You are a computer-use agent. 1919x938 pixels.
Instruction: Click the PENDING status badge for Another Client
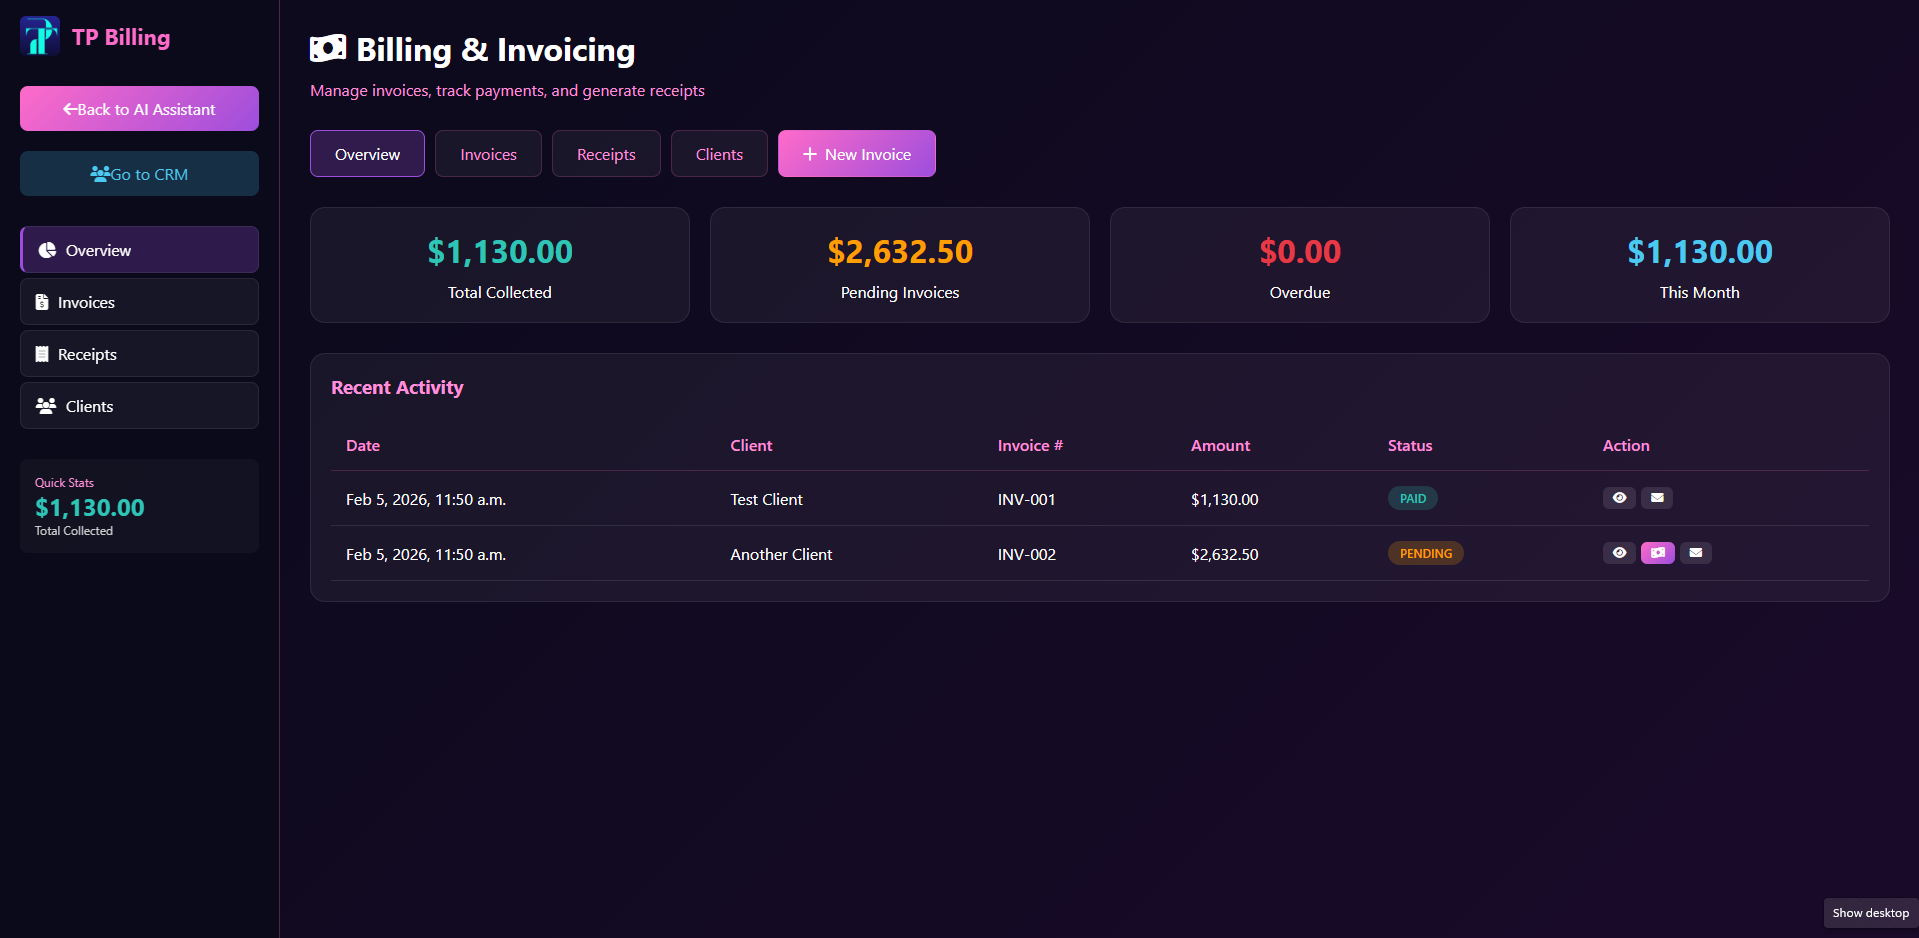click(1425, 552)
